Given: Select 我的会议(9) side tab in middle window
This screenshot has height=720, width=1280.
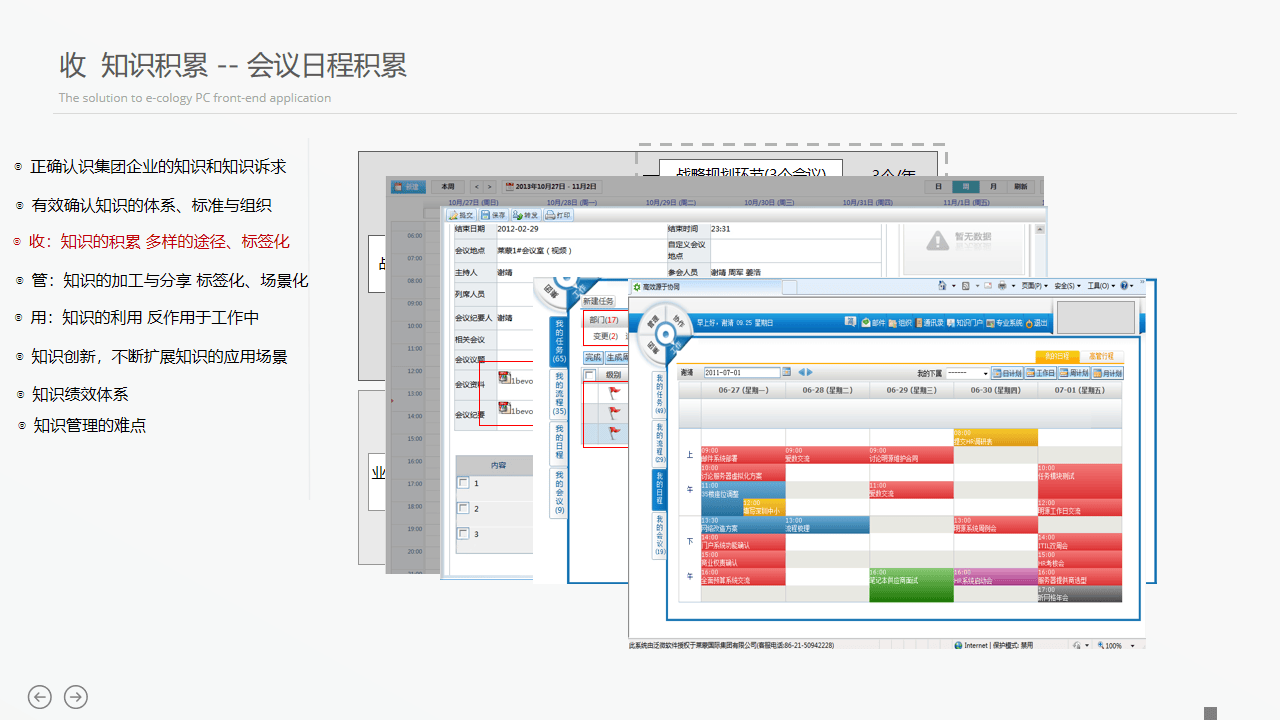Looking at the screenshot, I should click(559, 493).
